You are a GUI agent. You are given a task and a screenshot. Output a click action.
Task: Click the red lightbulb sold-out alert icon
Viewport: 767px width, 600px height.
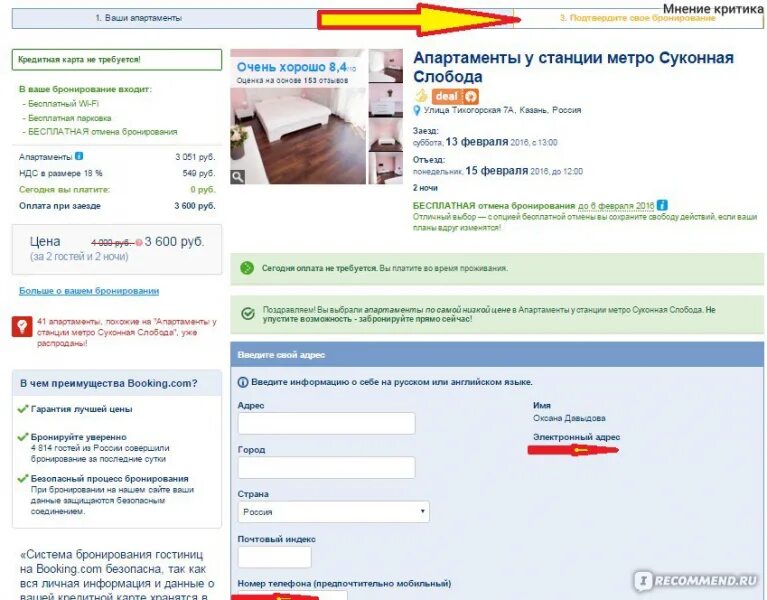click(22, 327)
